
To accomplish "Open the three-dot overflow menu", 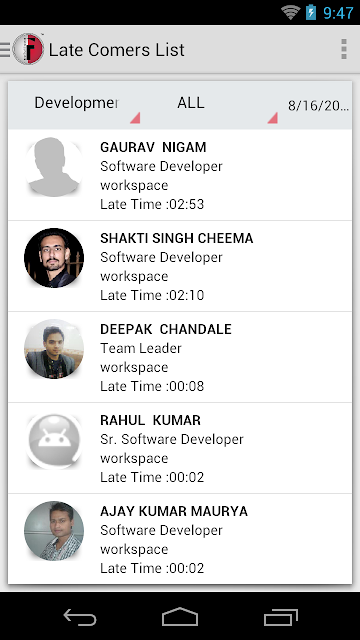I will [344, 49].
